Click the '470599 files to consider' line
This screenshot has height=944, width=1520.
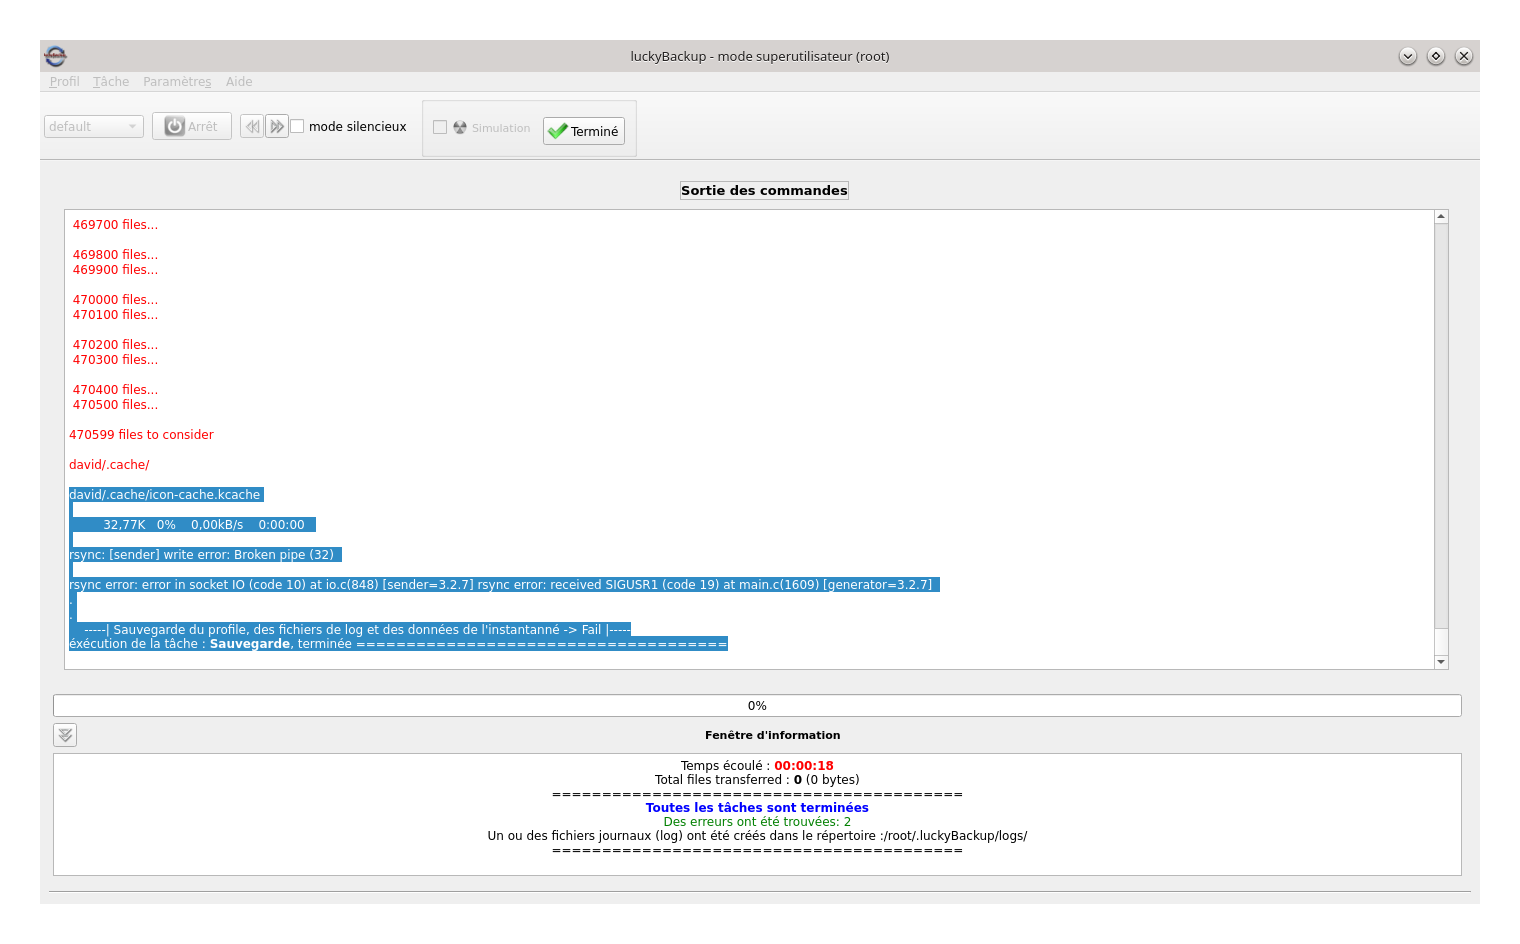141,435
